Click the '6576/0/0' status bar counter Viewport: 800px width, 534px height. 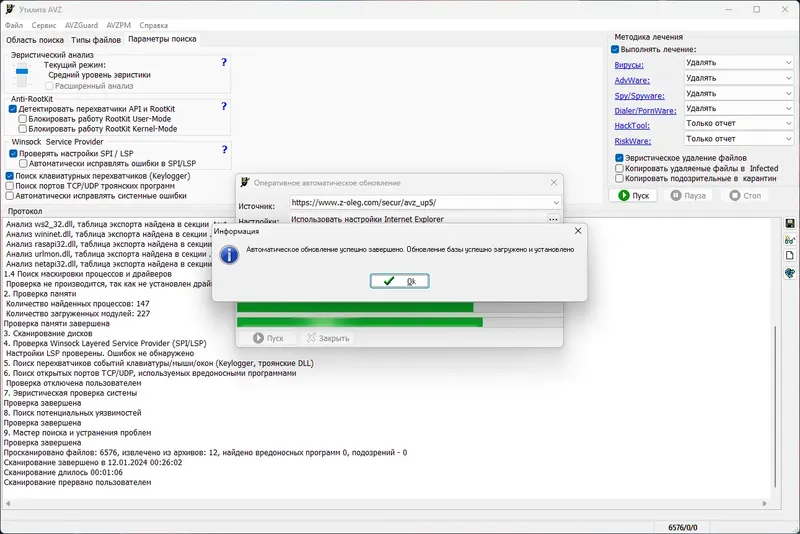[x=683, y=527]
